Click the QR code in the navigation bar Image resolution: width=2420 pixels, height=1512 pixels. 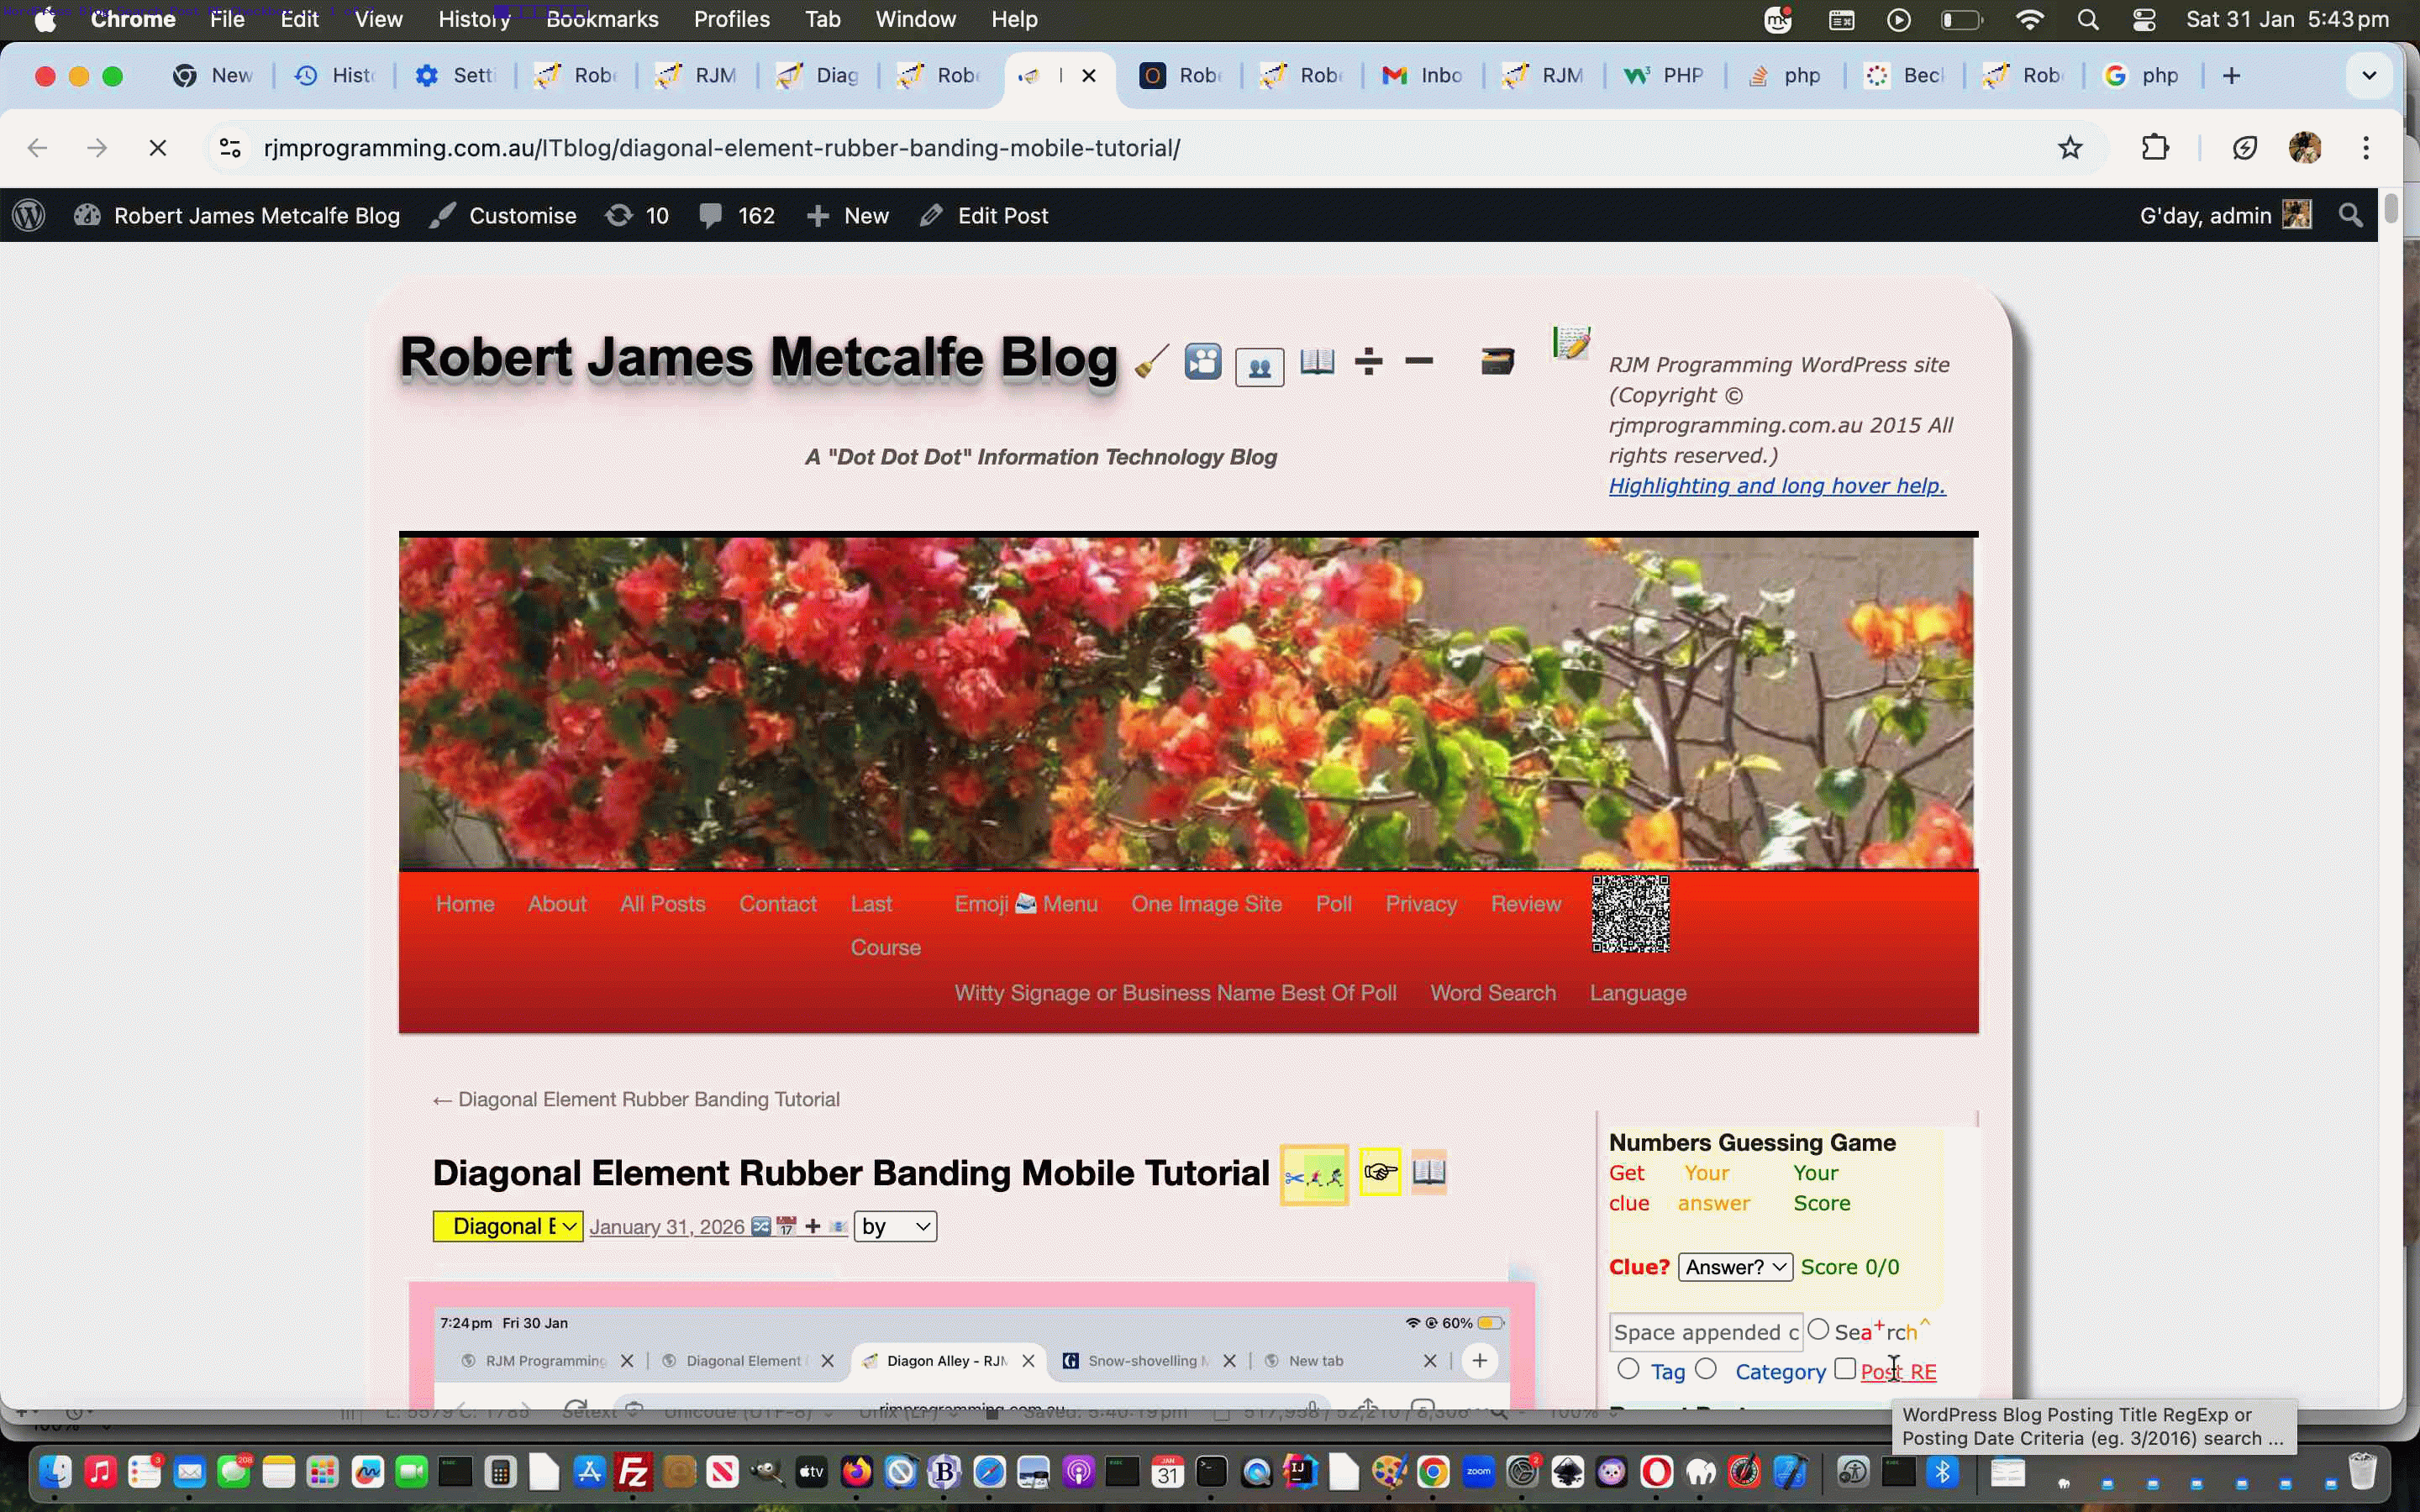click(x=1630, y=913)
